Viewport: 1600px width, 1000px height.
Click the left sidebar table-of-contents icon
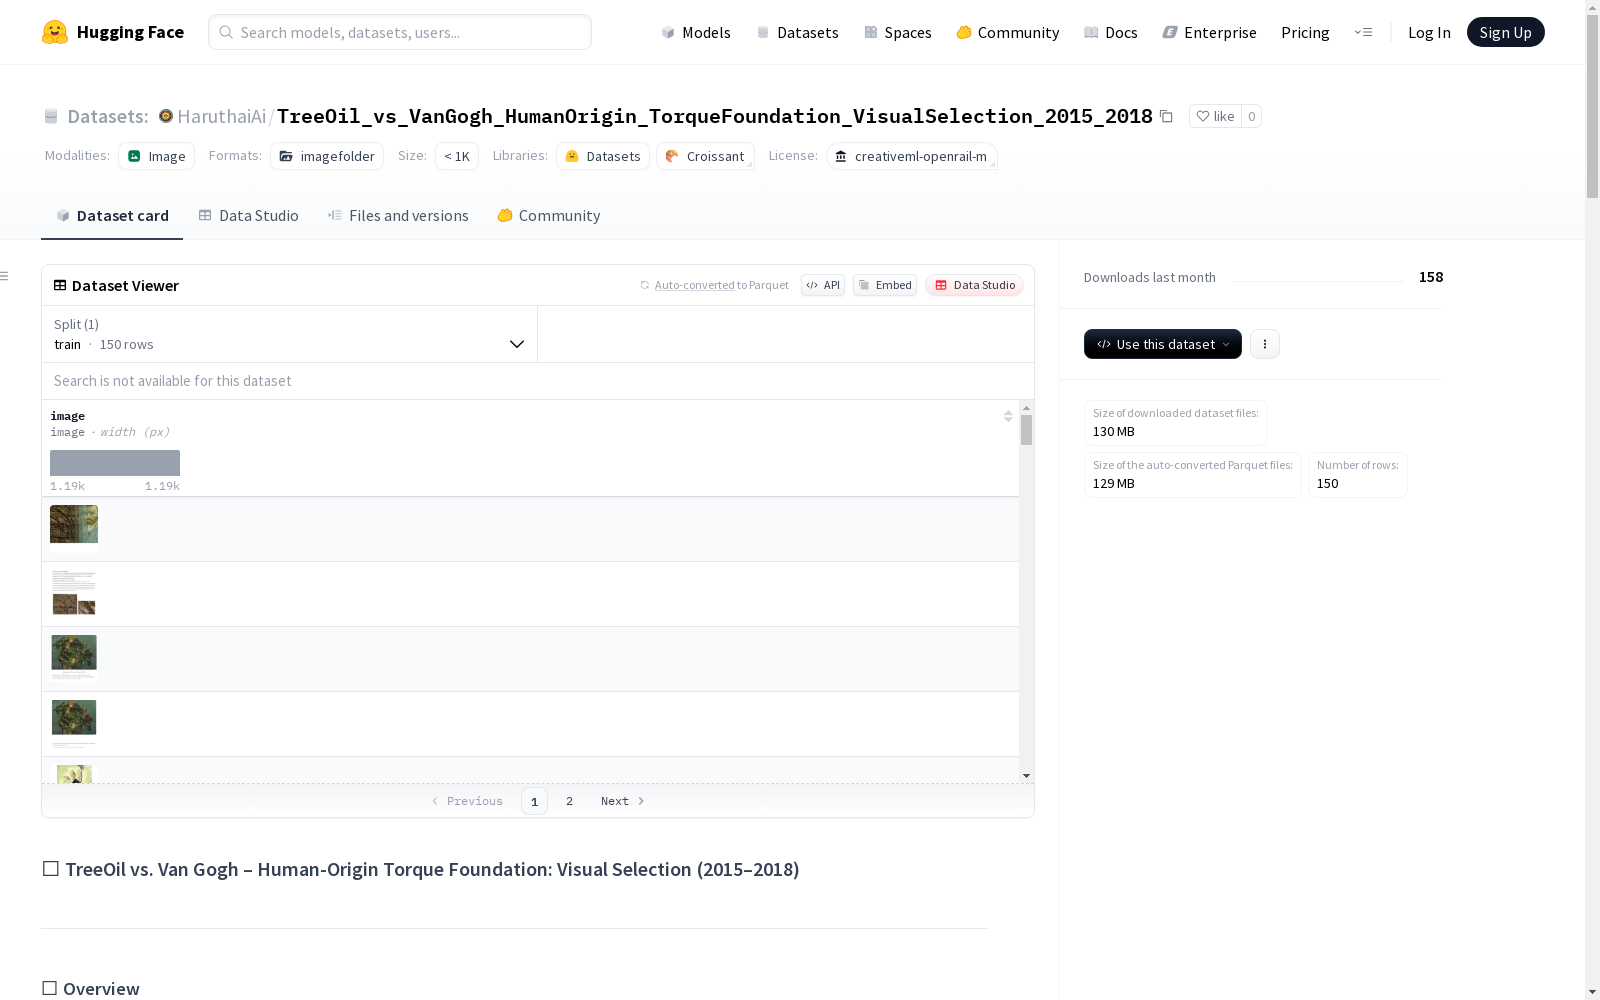coord(5,276)
